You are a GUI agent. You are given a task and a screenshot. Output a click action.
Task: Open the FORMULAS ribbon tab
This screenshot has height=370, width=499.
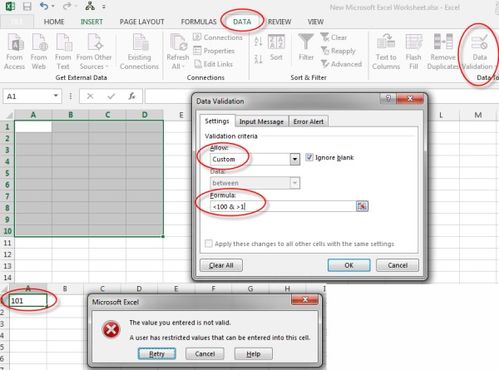[x=199, y=22]
